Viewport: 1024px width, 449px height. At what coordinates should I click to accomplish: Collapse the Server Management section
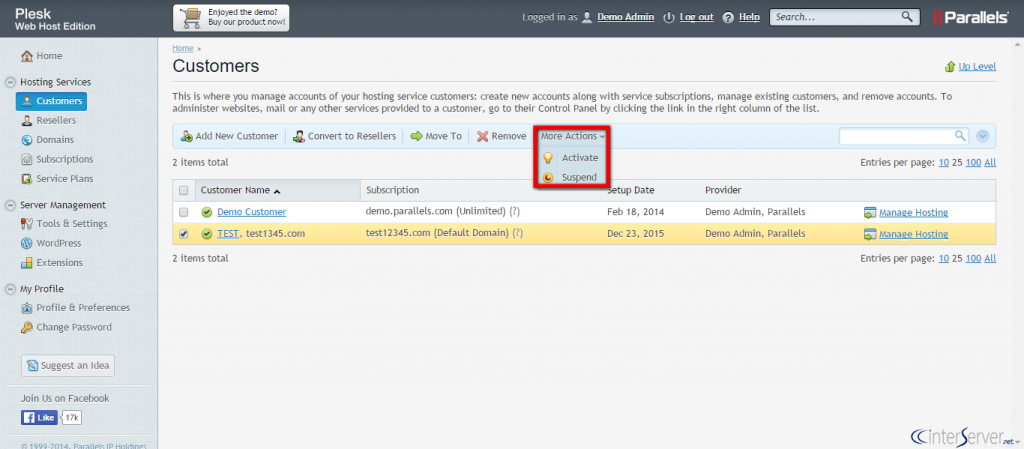pos(10,205)
